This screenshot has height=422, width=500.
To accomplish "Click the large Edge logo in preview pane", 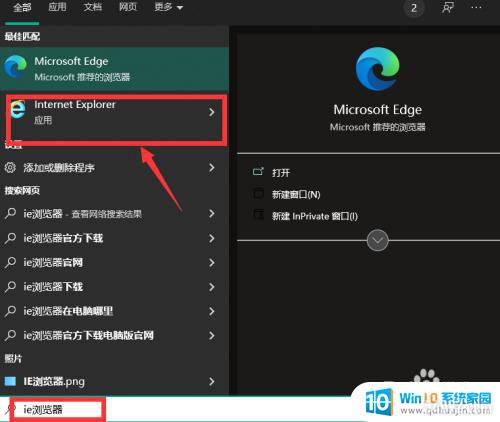I will pyautogui.click(x=377, y=69).
